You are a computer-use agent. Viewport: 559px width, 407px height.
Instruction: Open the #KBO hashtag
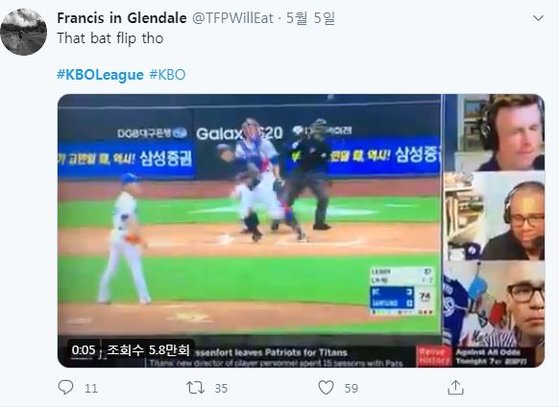click(x=167, y=75)
